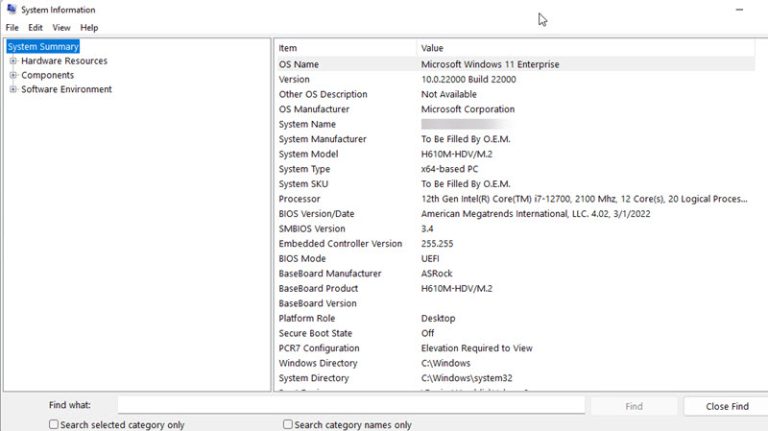The width and height of the screenshot is (768, 431).
Task: Click the 12th Gen Intel Core i7-12700 value
Action: 584,199
